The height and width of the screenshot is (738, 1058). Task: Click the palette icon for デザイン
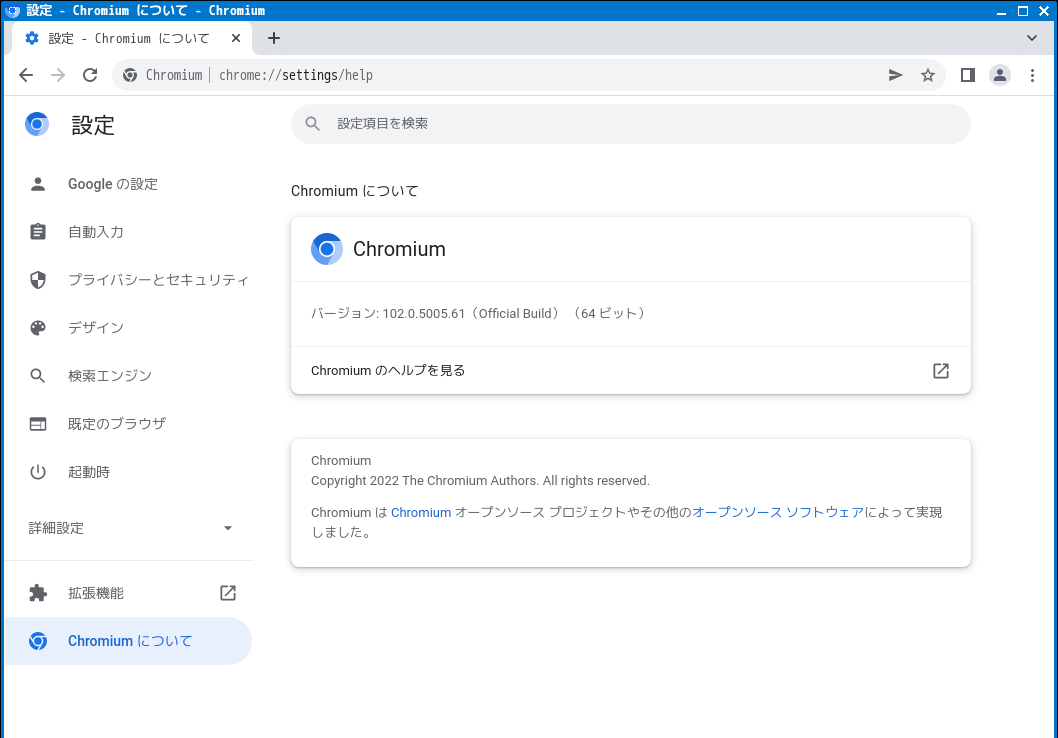(x=38, y=328)
